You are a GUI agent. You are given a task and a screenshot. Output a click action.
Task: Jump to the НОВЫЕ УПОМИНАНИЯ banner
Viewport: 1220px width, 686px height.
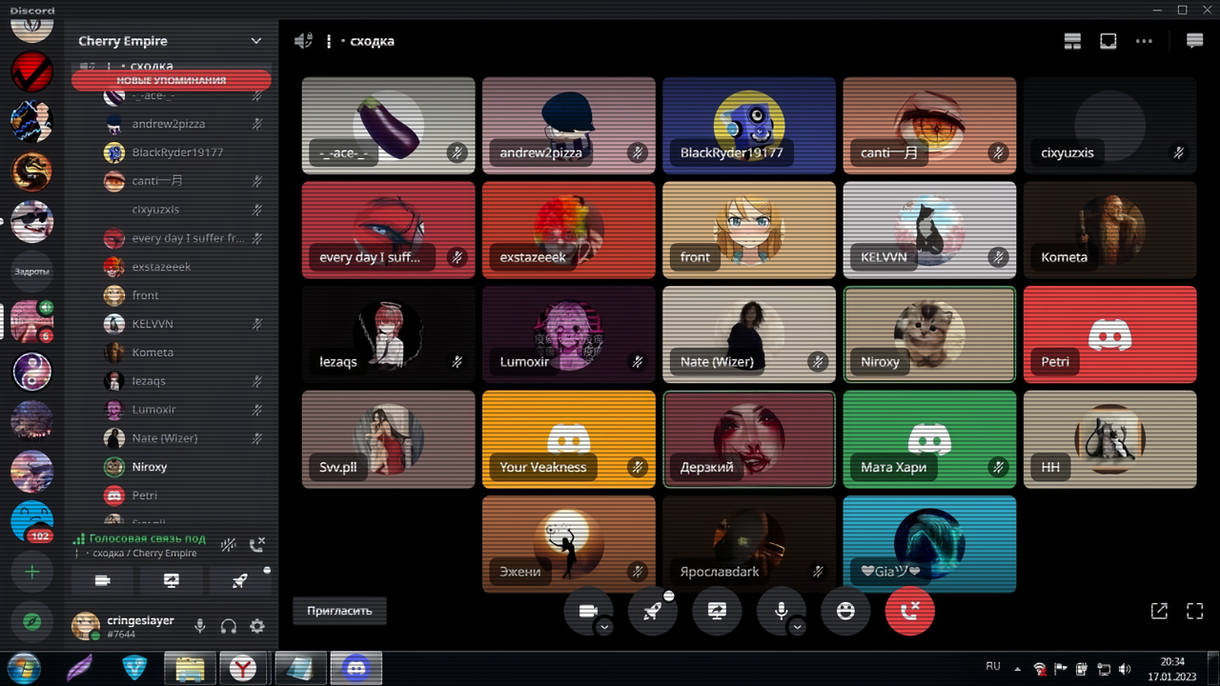pos(171,80)
